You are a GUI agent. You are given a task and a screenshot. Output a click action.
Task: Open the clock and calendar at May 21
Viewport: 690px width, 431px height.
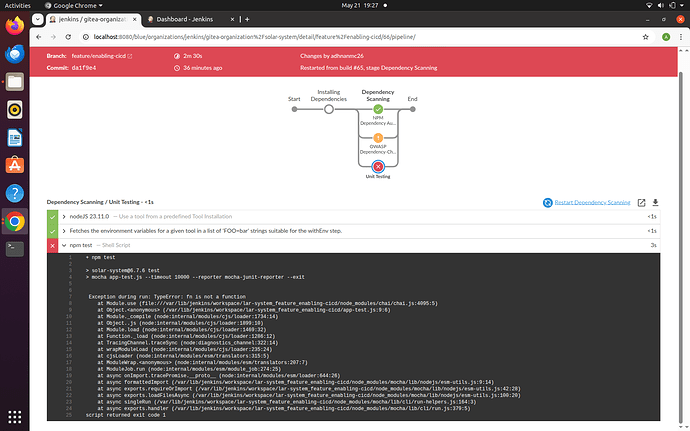point(360,5)
